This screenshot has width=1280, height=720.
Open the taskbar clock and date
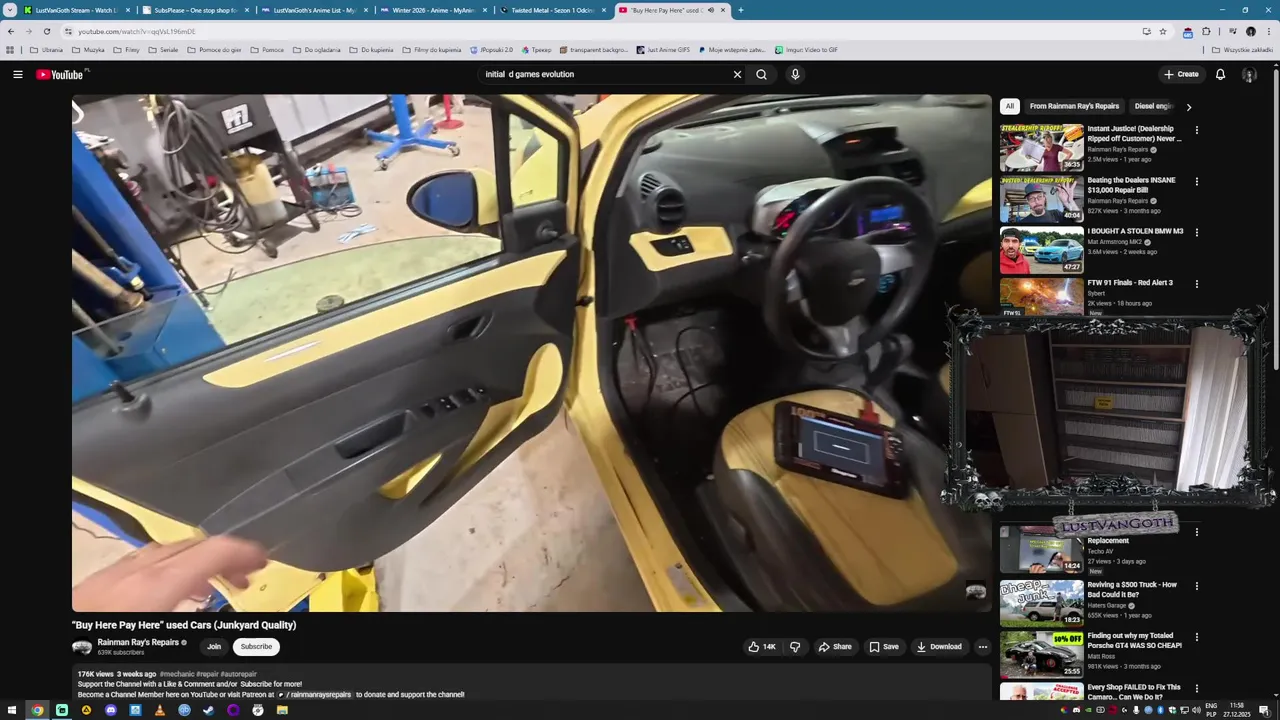(1237, 710)
